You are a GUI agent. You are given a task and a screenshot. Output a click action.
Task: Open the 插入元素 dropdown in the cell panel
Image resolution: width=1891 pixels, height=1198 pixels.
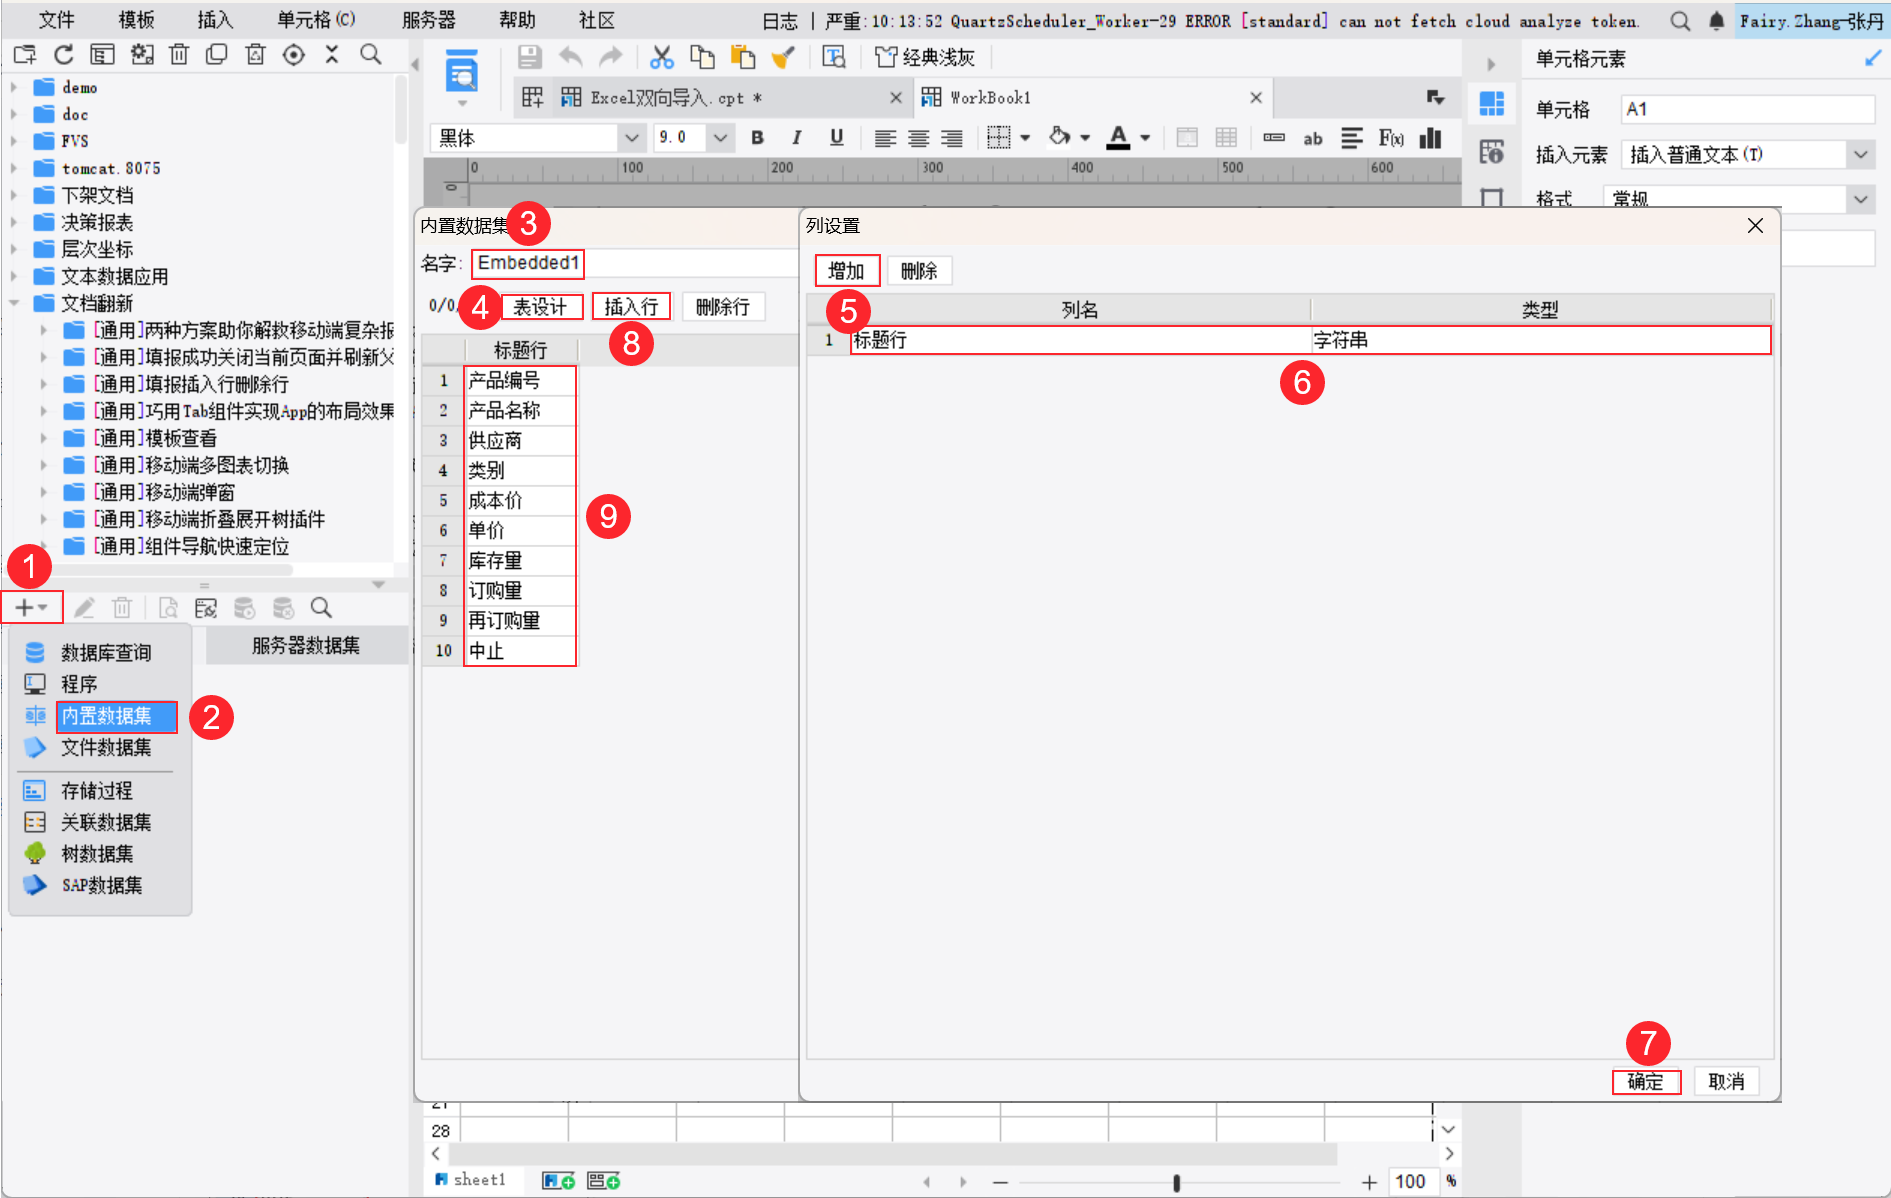pyautogui.click(x=1860, y=155)
